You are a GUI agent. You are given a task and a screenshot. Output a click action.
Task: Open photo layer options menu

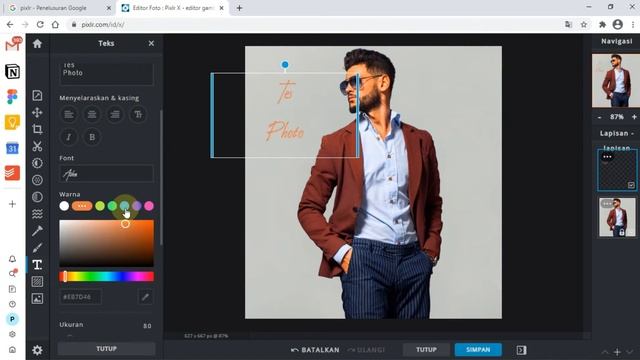[x=607, y=204]
